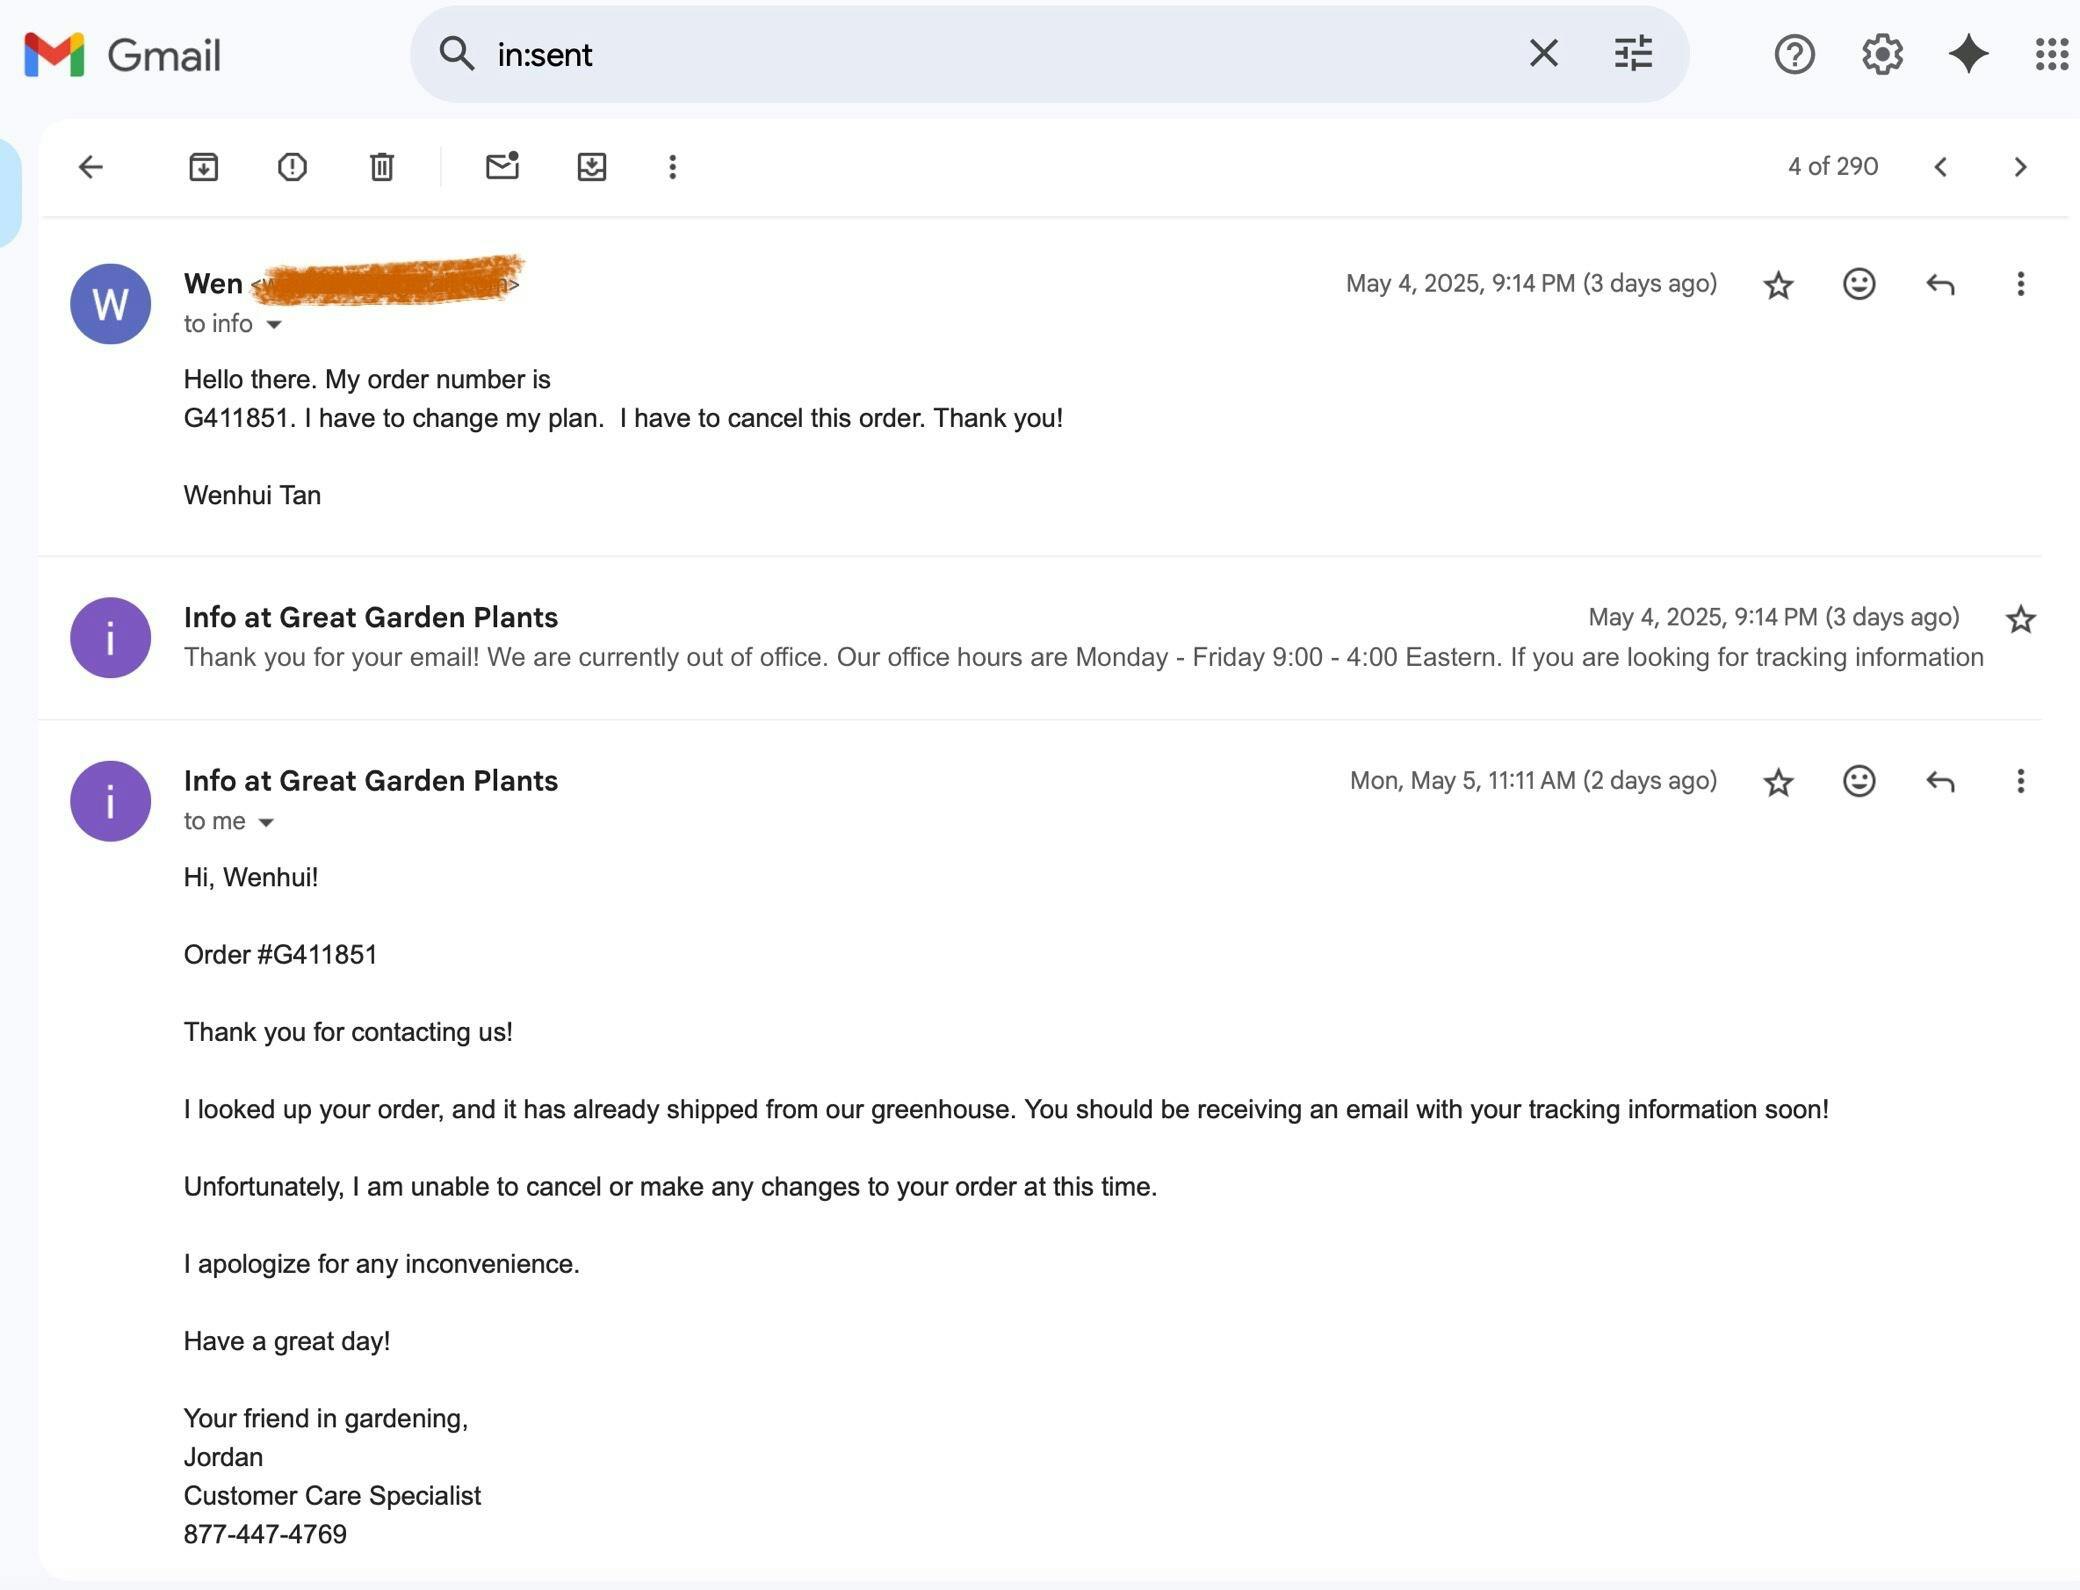This screenshot has width=2080, height=1590.
Task: Delete the conversation with trash icon
Action: (381, 167)
